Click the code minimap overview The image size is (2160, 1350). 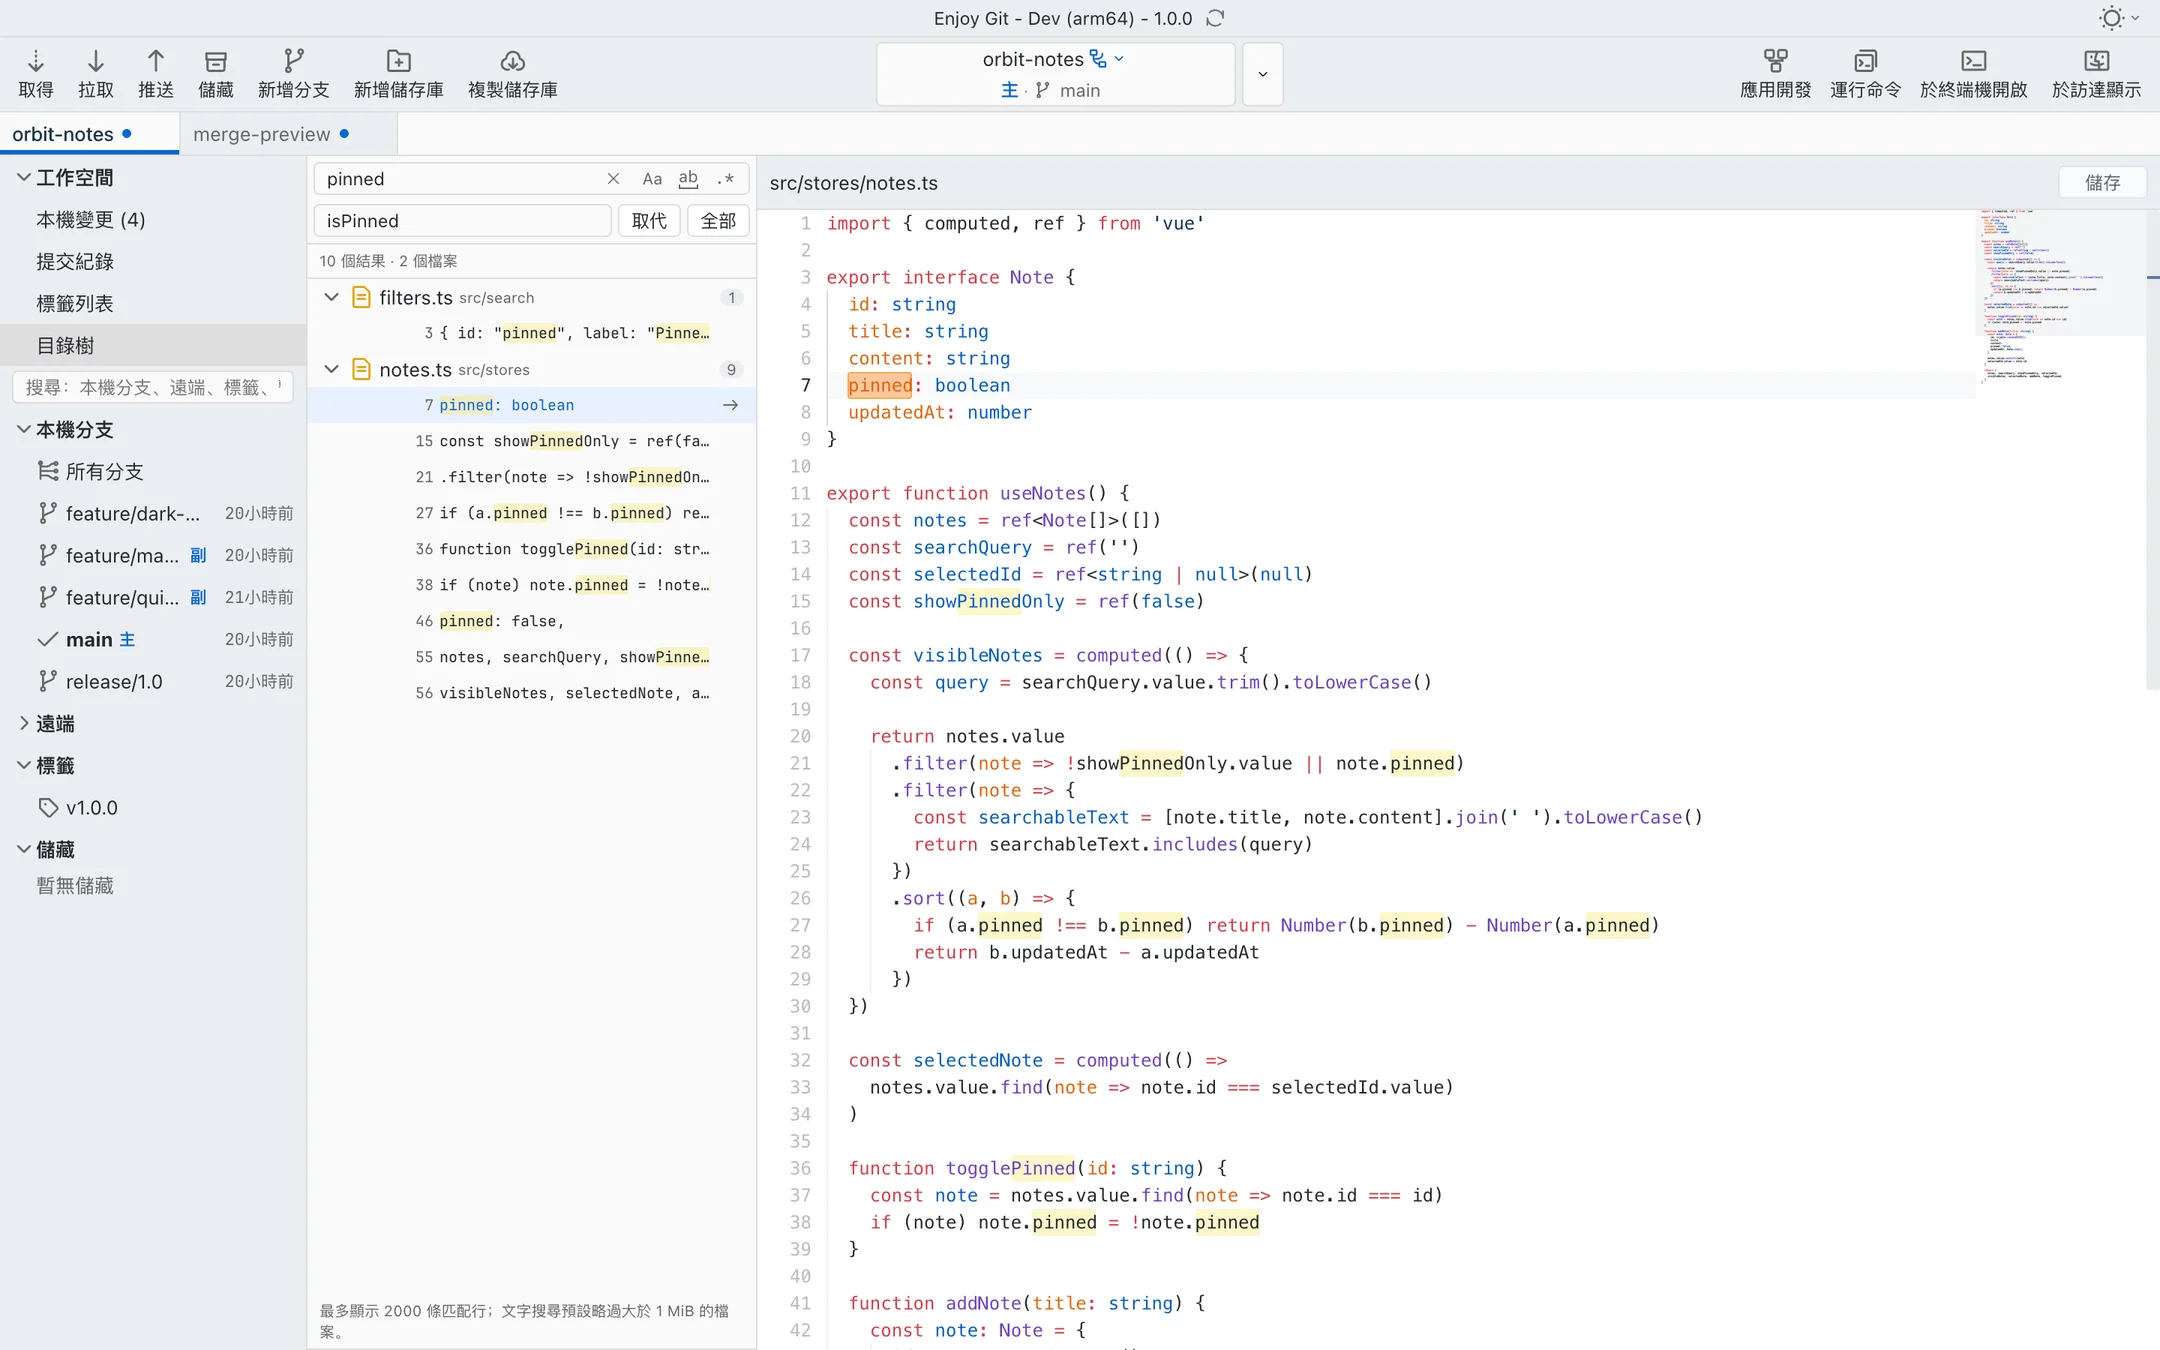[x=2060, y=296]
